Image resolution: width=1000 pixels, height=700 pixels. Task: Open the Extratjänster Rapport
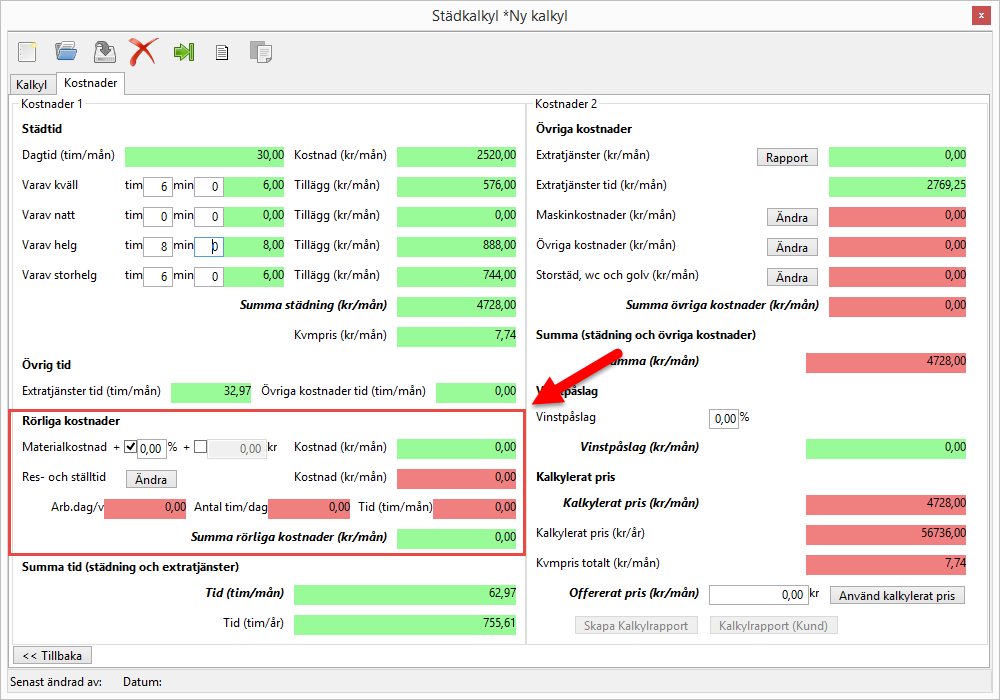tap(787, 157)
